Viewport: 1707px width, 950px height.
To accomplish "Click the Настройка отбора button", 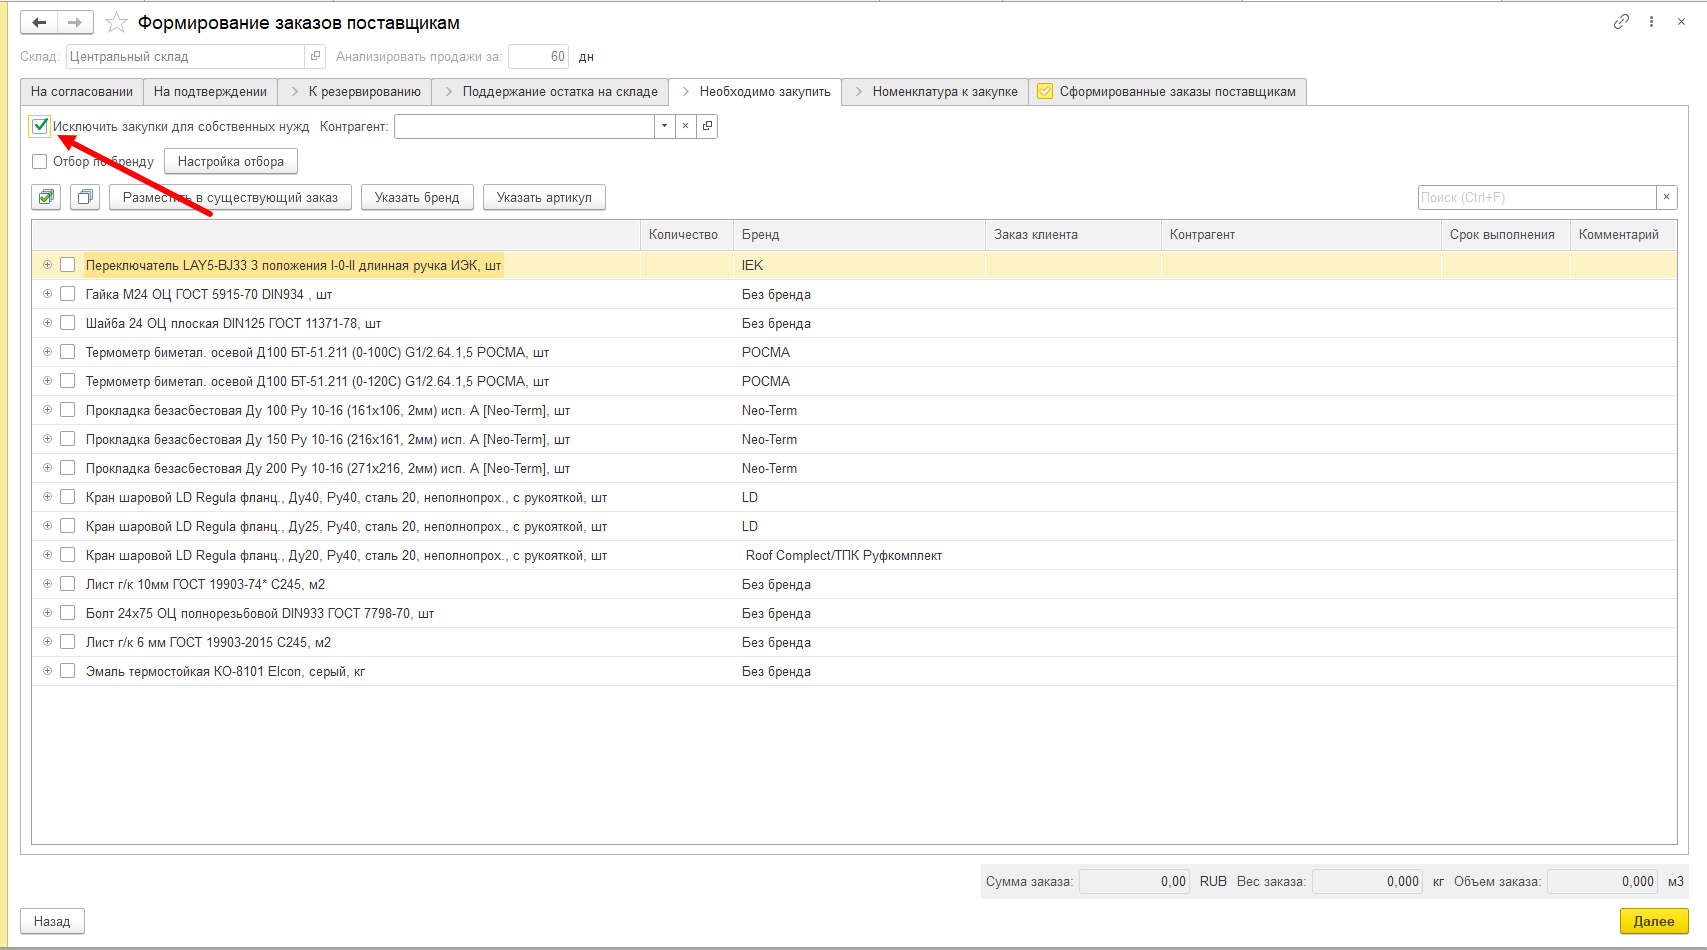I will coord(231,161).
